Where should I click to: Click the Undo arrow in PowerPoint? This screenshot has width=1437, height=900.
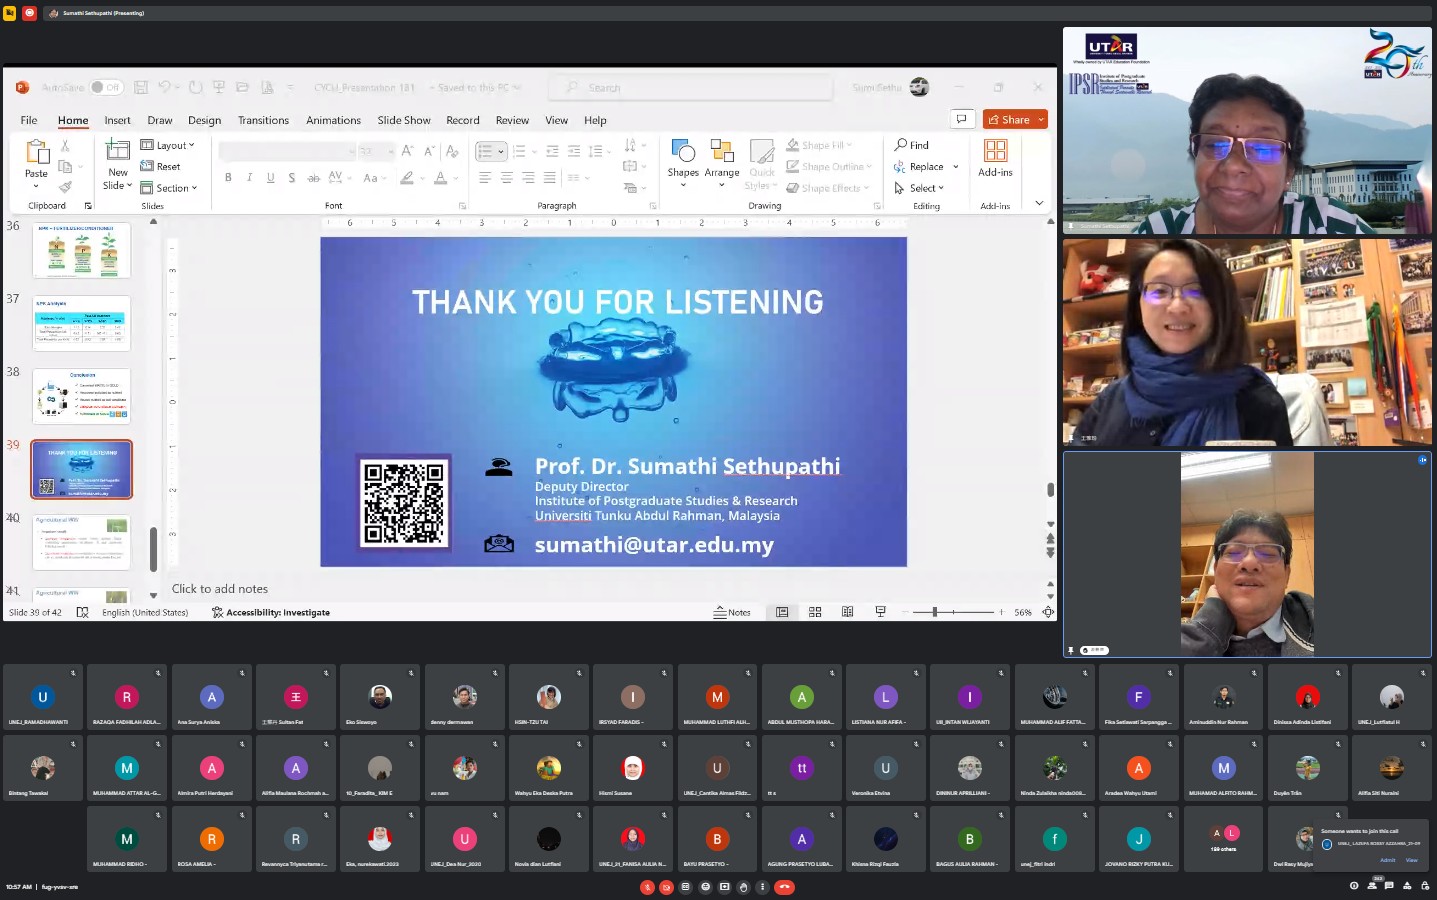pos(164,87)
